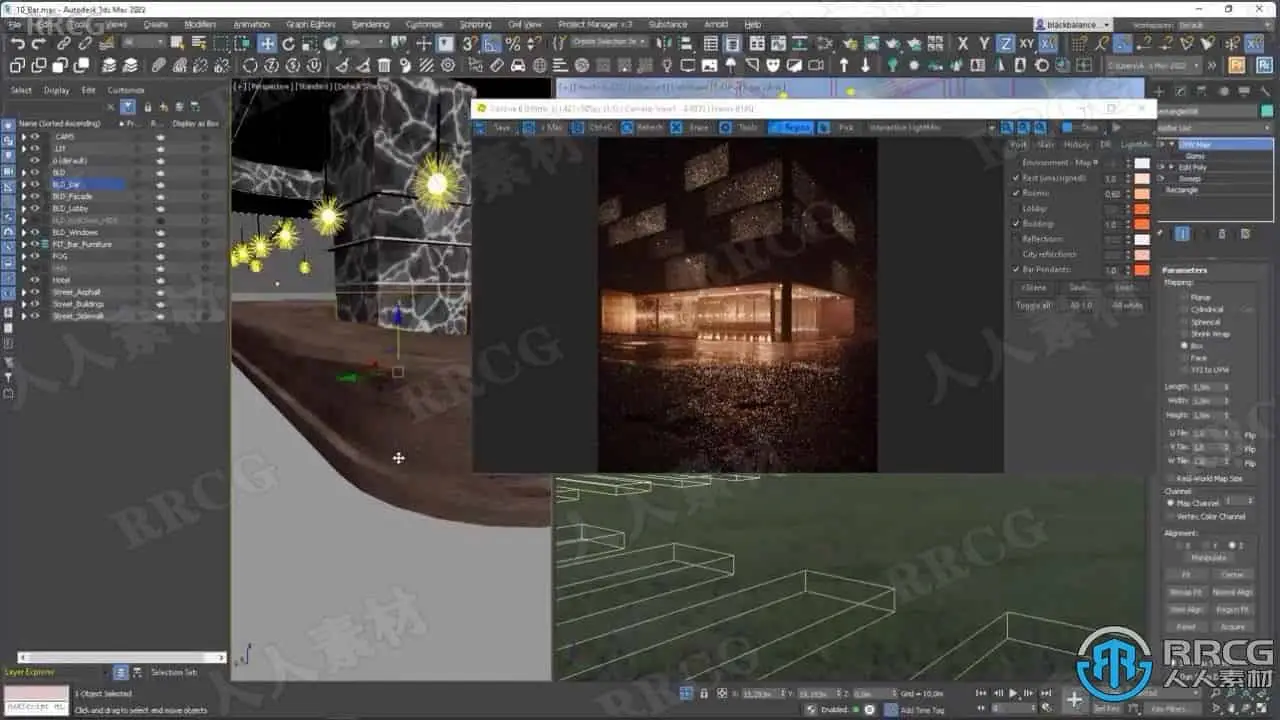The height and width of the screenshot is (720, 1280).
Task: Enable the City reflections LightMix checkbox
Action: point(1016,254)
